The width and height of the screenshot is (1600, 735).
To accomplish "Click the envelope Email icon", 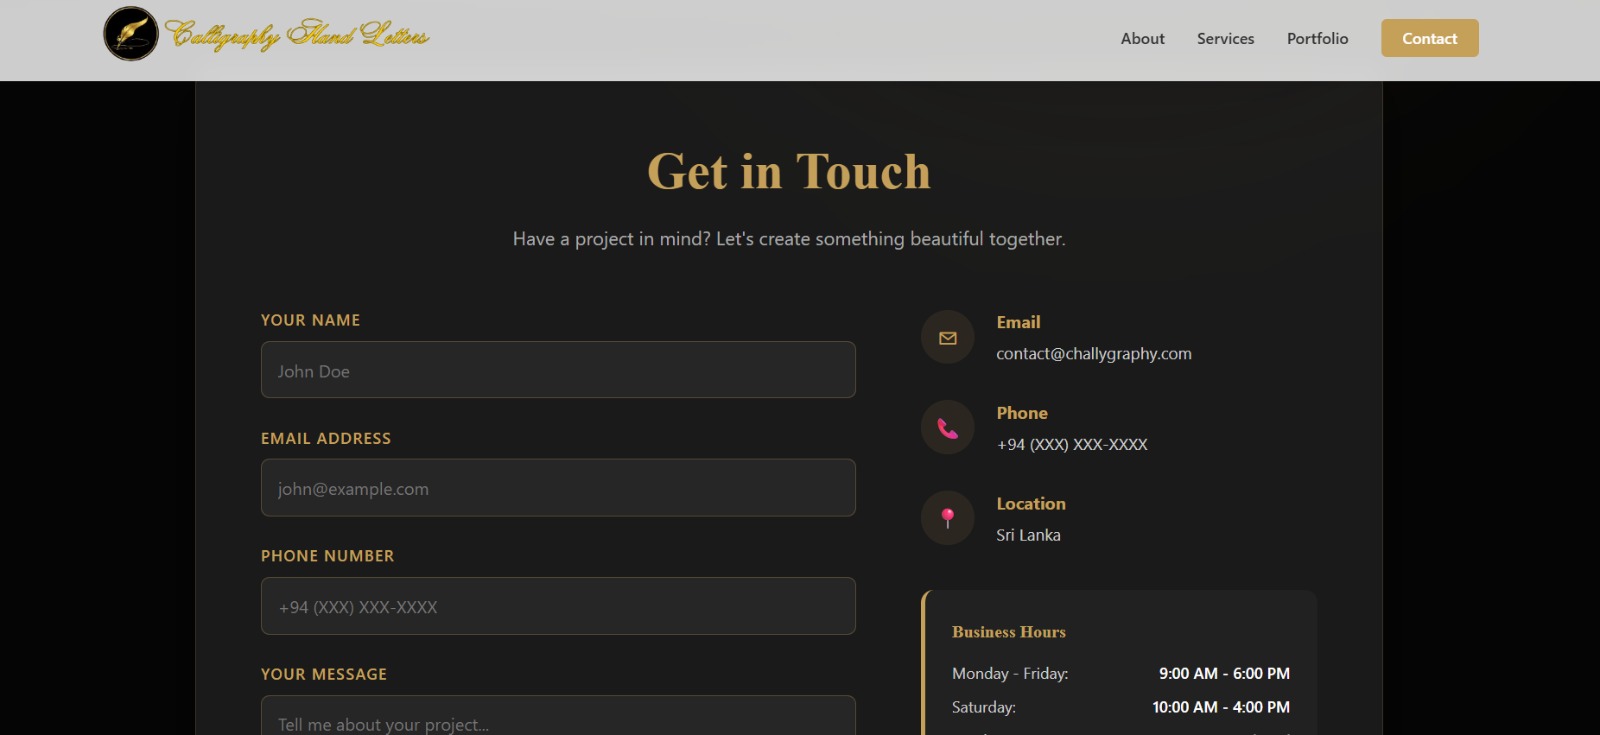I will point(948,338).
